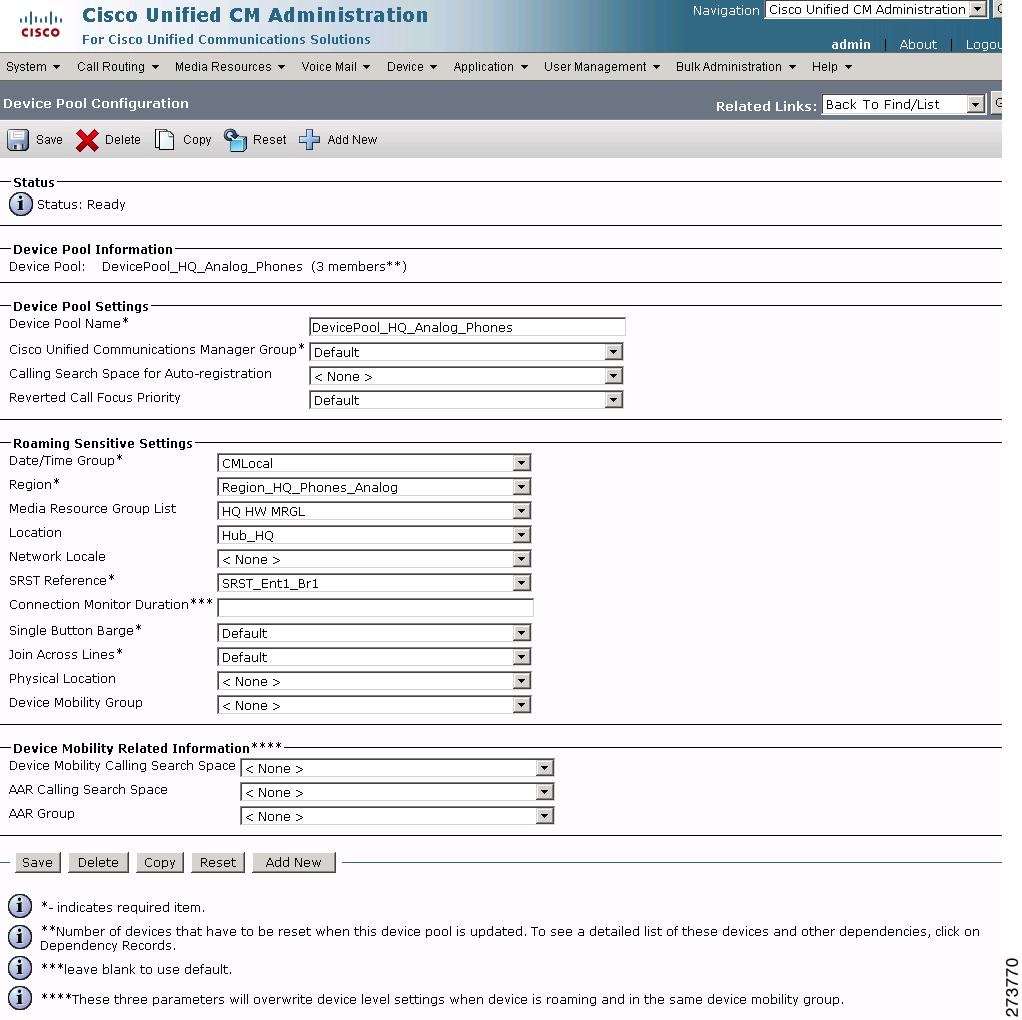This screenshot has height=1020, width=1022.
Task: Click the Reset icon in toolbar
Action: (235, 139)
